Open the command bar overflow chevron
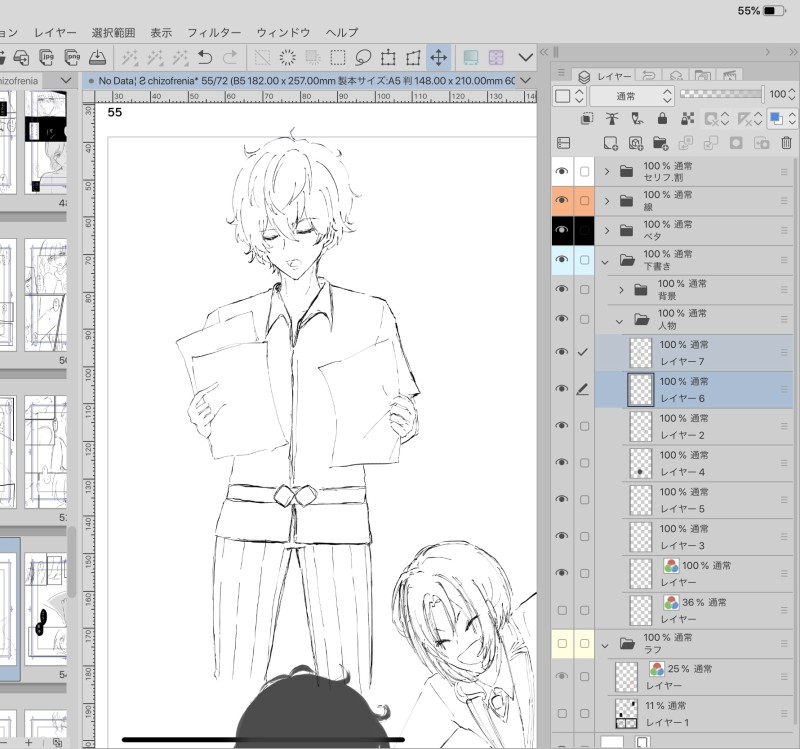The image size is (800, 749). click(526, 57)
